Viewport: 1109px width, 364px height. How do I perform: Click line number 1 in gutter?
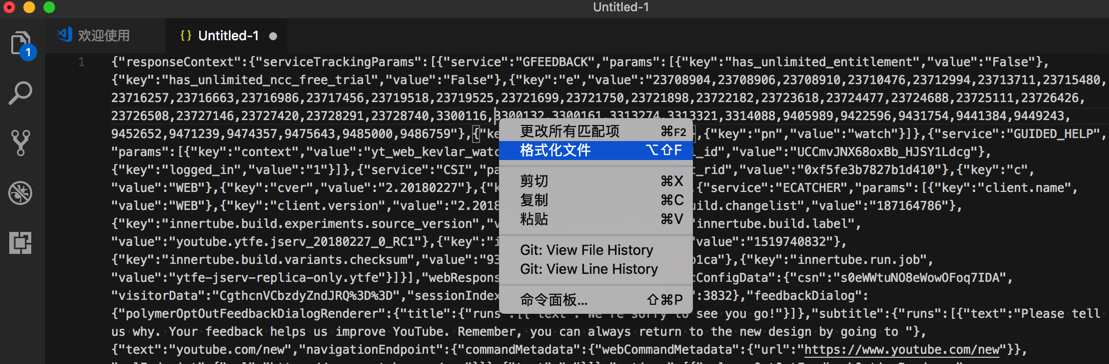[x=81, y=62]
